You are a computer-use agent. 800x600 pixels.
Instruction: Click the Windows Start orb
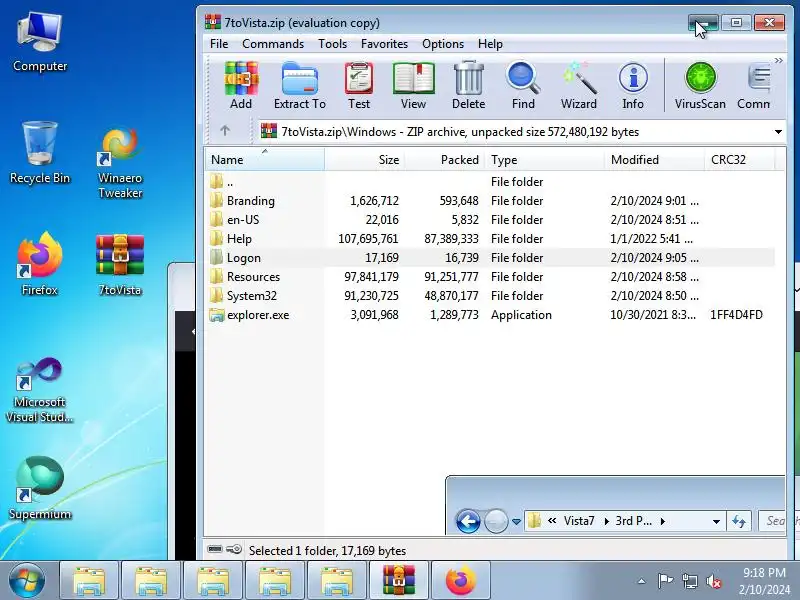click(26, 580)
